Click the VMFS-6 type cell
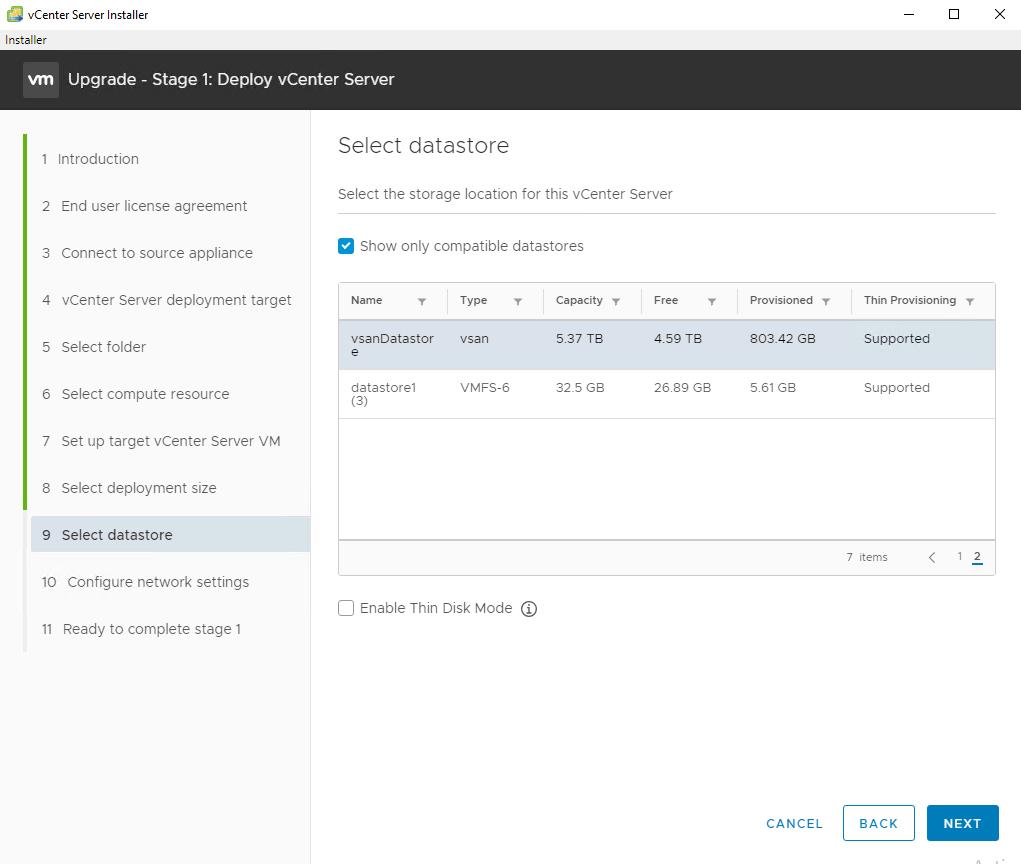Image resolution: width=1021 pixels, height=864 pixels. pyautogui.click(x=484, y=387)
